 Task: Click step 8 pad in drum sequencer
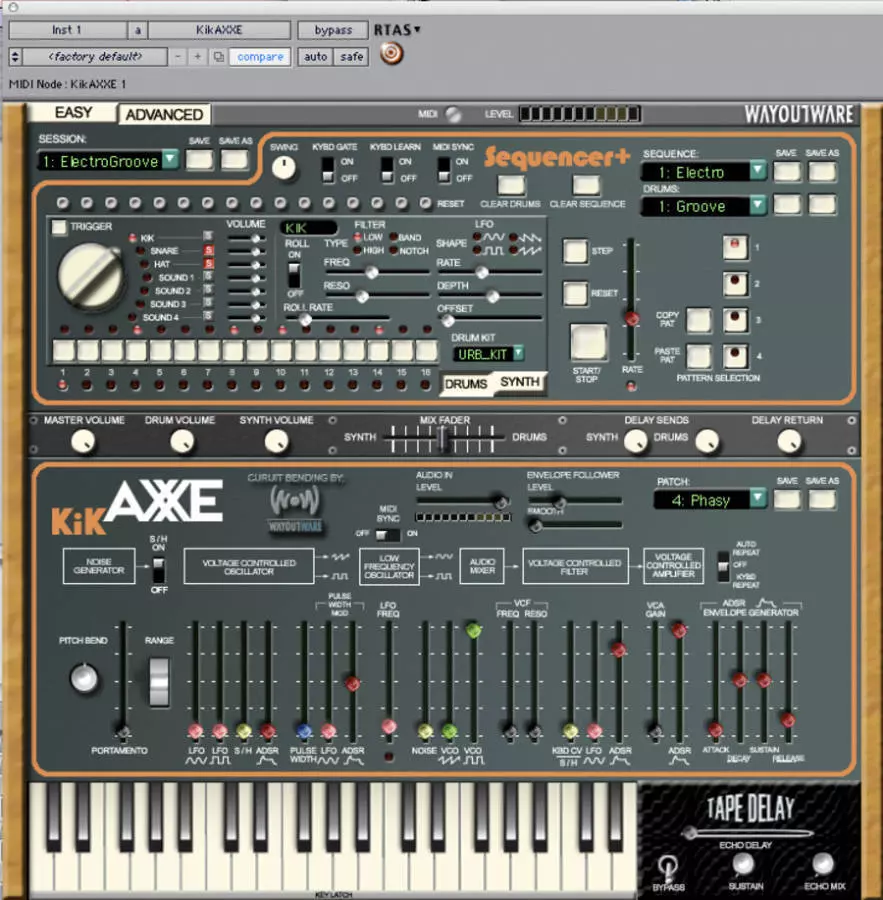(x=233, y=350)
